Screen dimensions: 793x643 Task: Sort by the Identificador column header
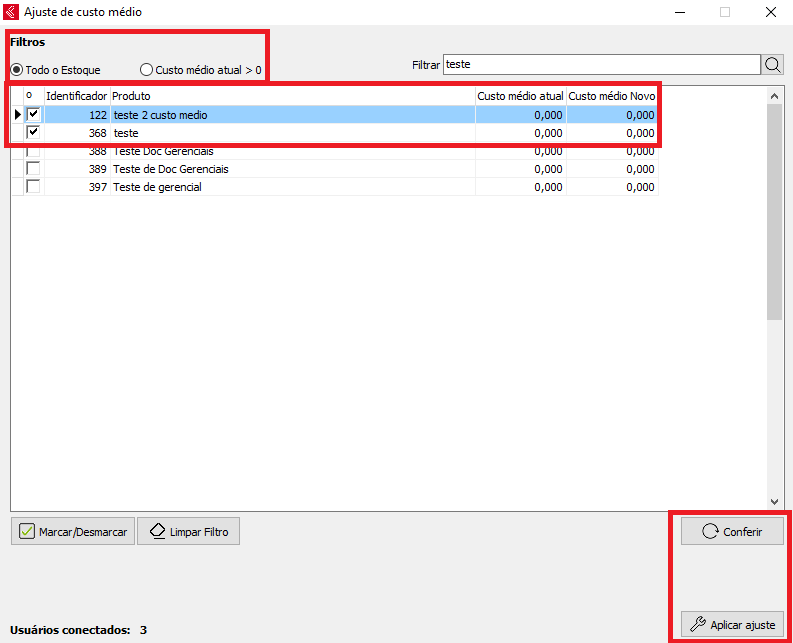coord(76,96)
